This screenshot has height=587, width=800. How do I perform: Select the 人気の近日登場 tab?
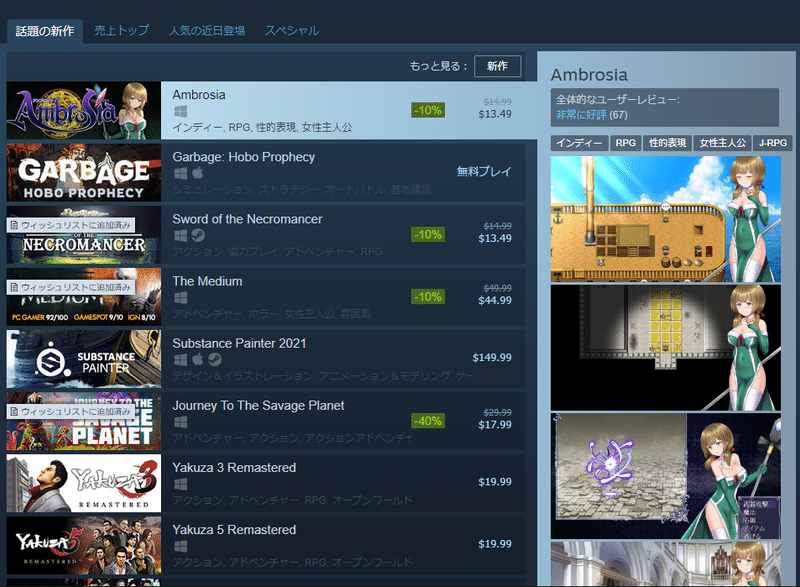tap(207, 31)
